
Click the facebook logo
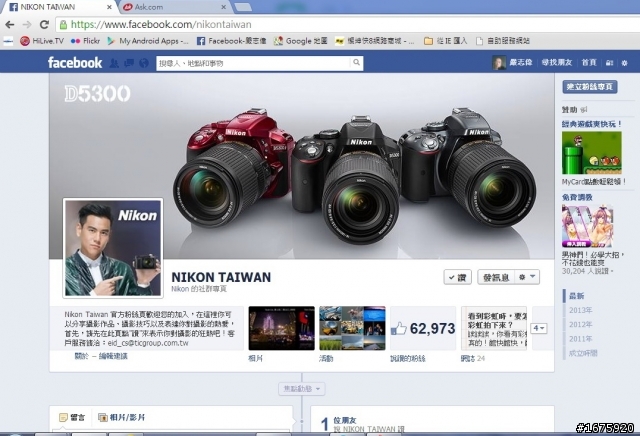click(x=75, y=62)
